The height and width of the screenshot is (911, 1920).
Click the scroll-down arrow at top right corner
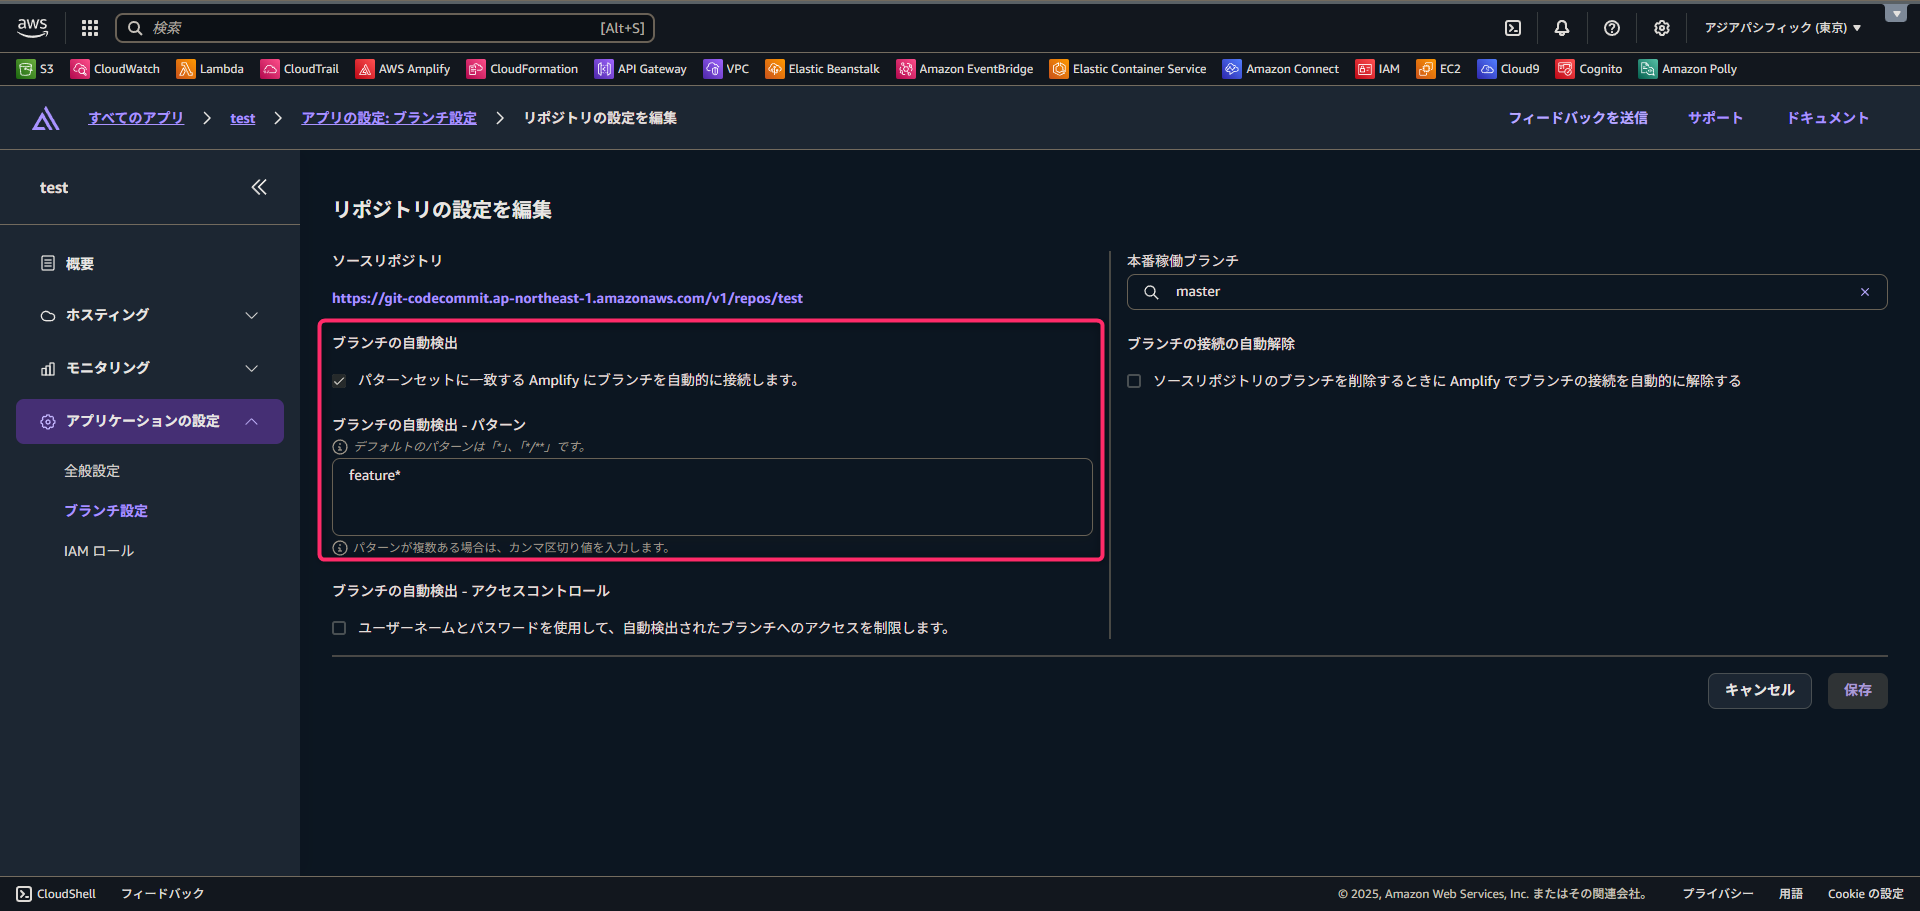pyautogui.click(x=1896, y=13)
